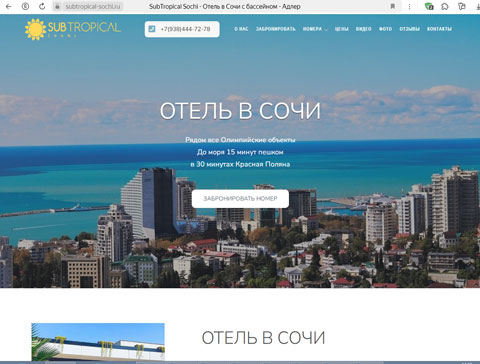Reload the page with the refresh icon

(42, 6)
